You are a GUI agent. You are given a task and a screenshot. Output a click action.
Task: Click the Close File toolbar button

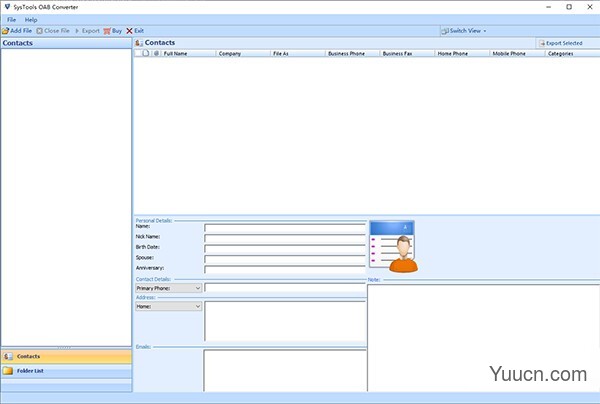click(53, 31)
